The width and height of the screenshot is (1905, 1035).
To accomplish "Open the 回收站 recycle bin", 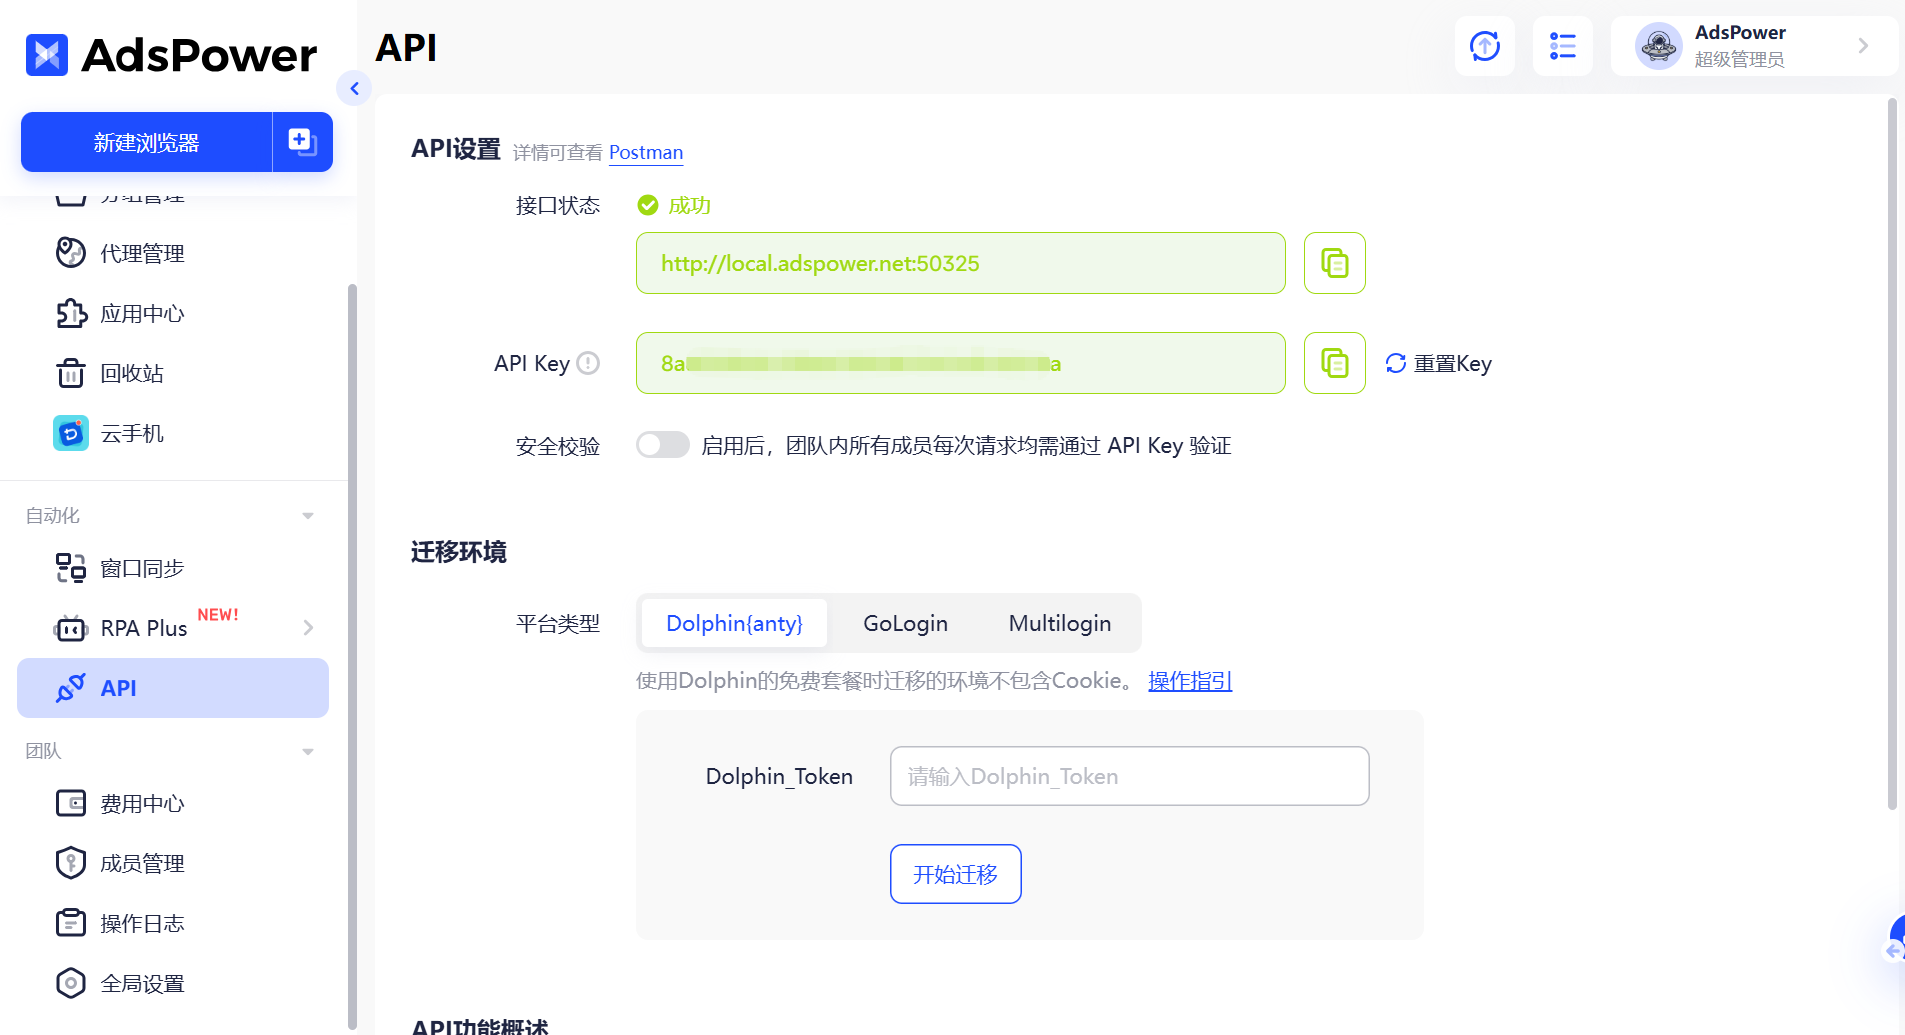I will click(131, 373).
